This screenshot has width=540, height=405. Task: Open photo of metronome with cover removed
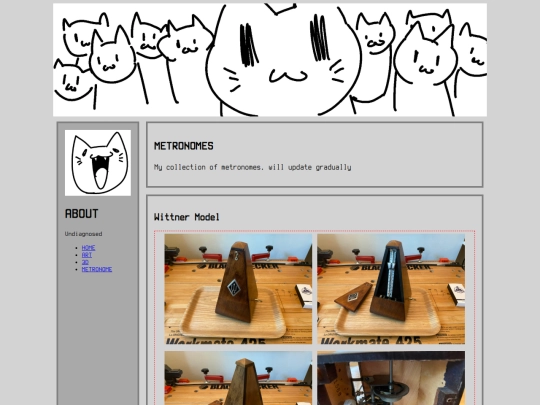pos(391,289)
